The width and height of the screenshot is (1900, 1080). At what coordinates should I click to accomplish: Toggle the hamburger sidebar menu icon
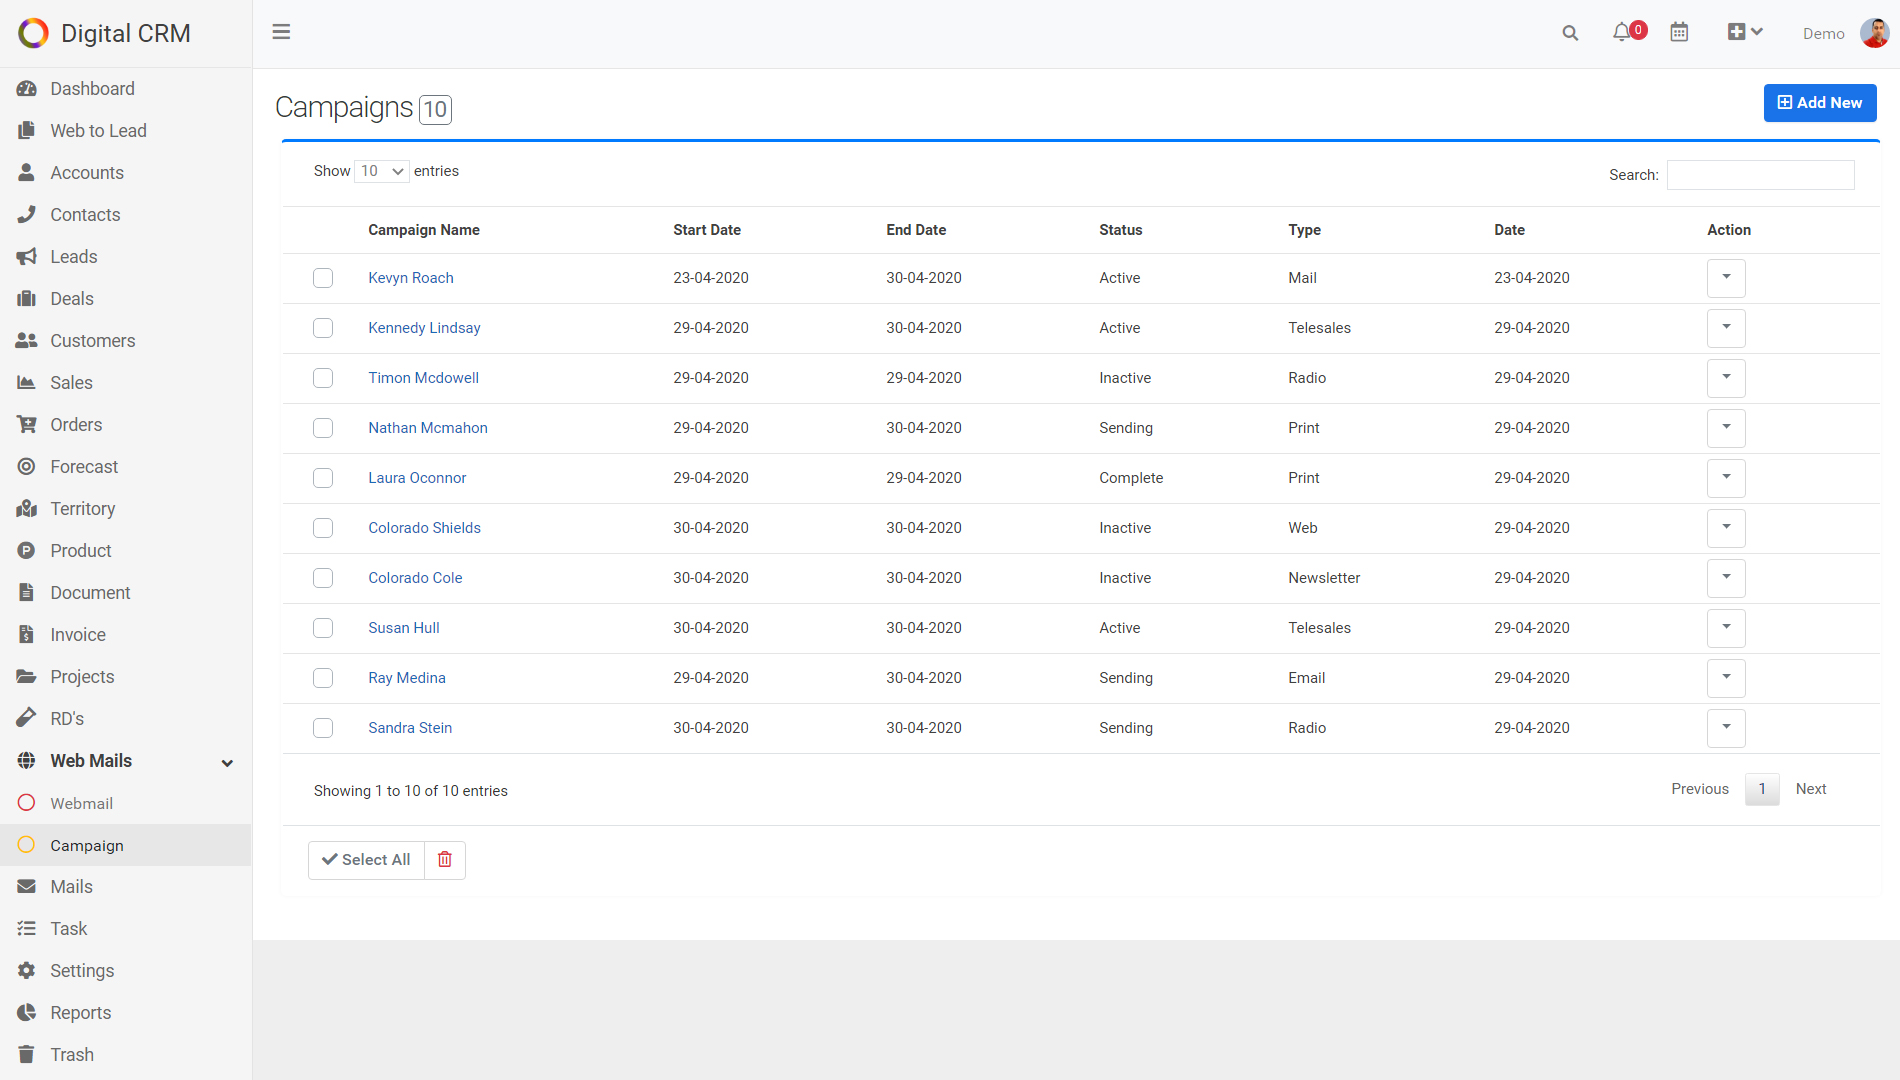(x=281, y=32)
